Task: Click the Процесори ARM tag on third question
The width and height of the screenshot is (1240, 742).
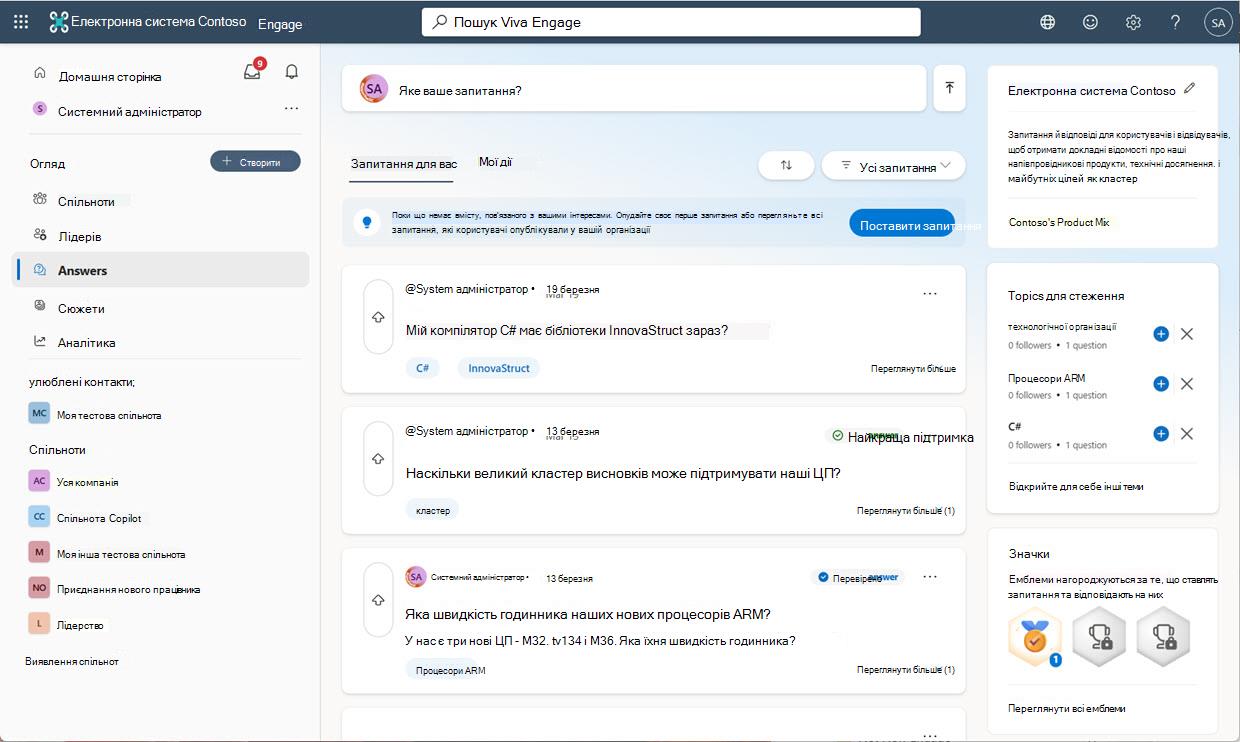Action: pos(450,670)
